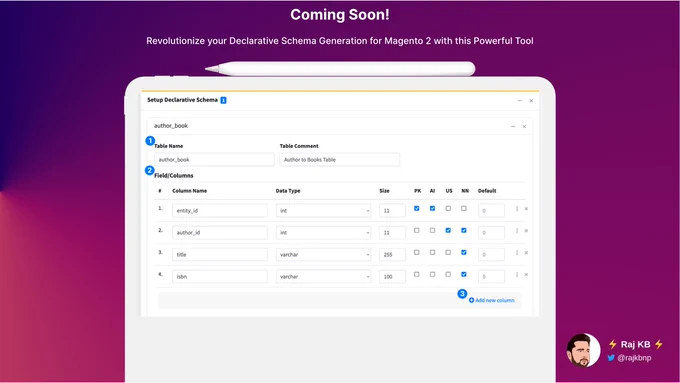Enable US checkbox for isbn row
Screen dimensions: 680x383
(448, 274)
